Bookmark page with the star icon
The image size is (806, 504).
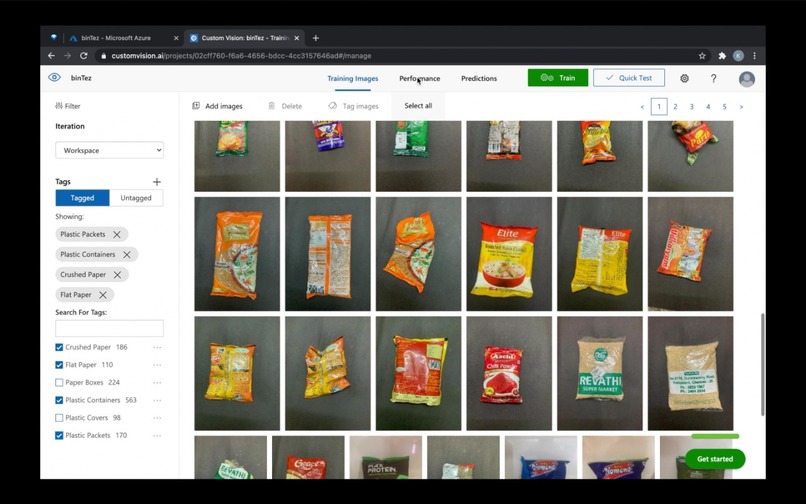702,56
